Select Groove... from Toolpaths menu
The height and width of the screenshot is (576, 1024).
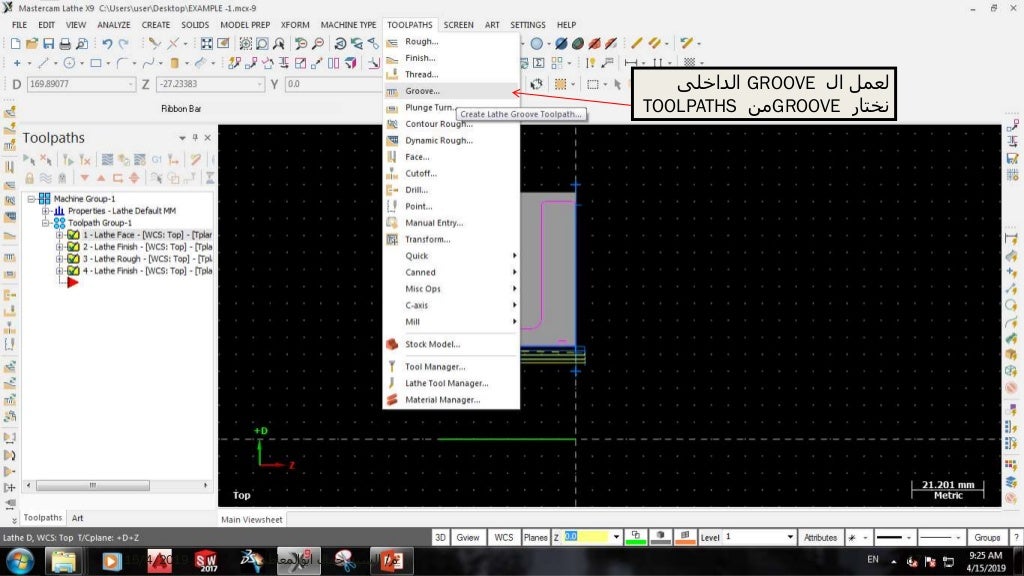pos(451,91)
